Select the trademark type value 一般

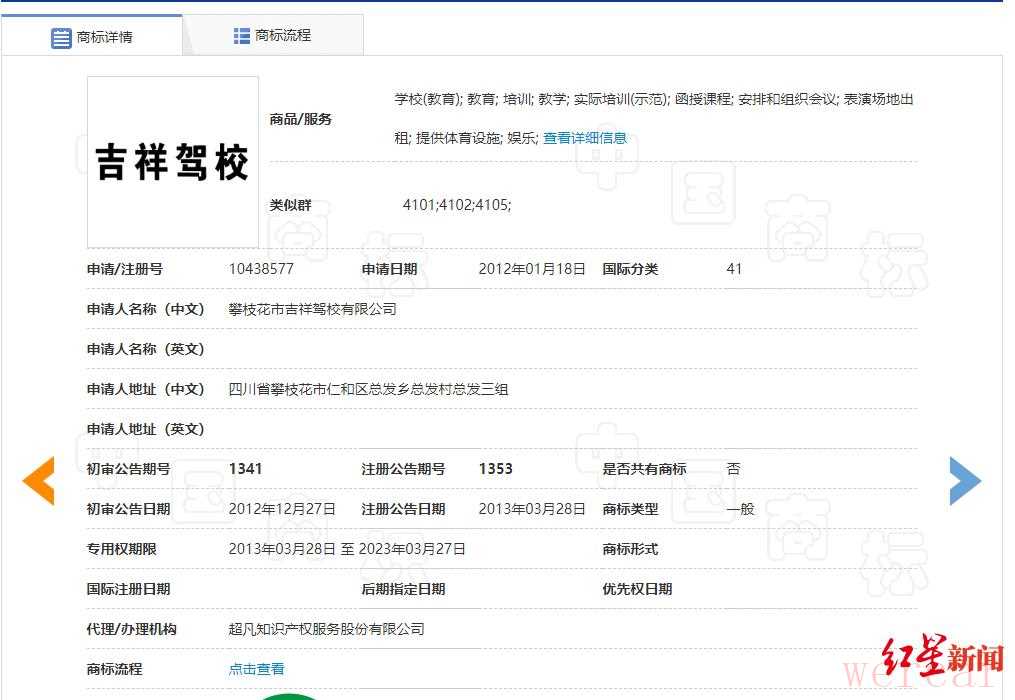tap(740, 509)
